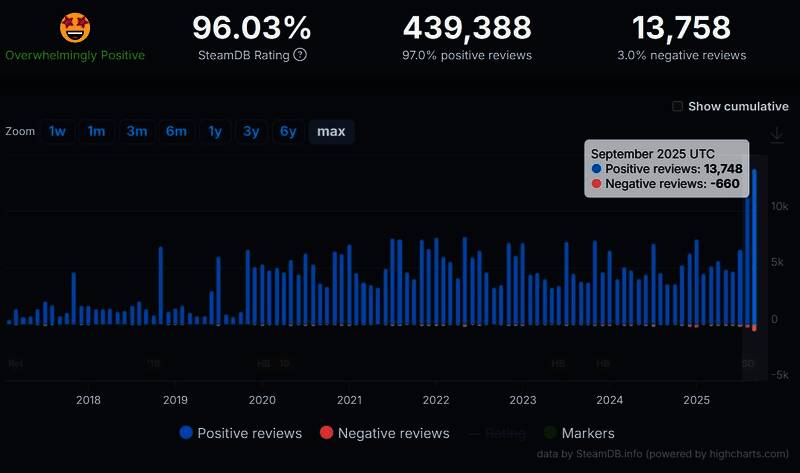
Task: Select the max zoom range
Action: coord(331,131)
